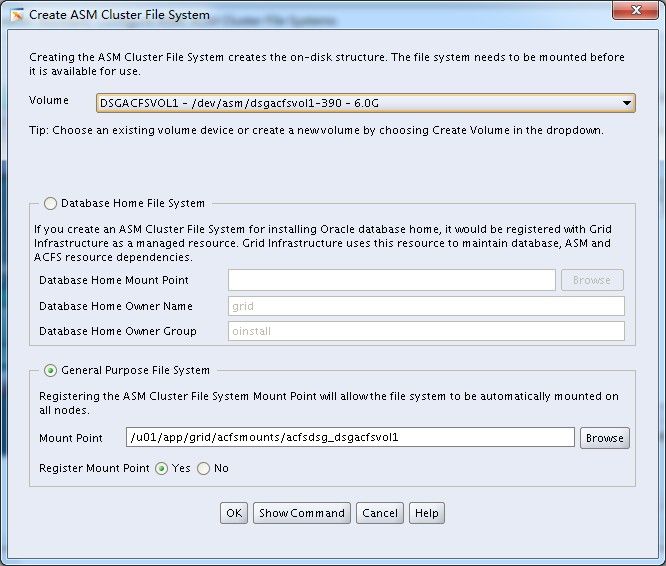Click the 'Mount Point' label
Image resolution: width=666 pixels, height=566 pixels.
pyautogui.click(x=71, y=438)
